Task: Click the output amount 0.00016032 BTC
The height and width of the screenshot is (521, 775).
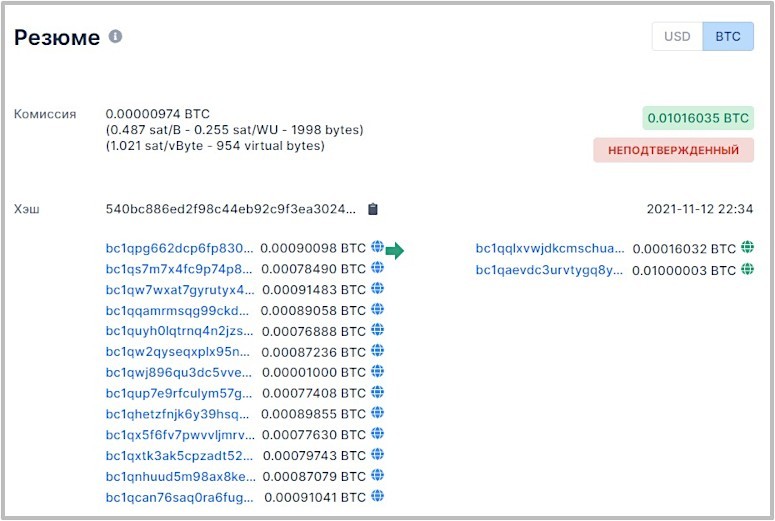Action: (x=685, y=249)
